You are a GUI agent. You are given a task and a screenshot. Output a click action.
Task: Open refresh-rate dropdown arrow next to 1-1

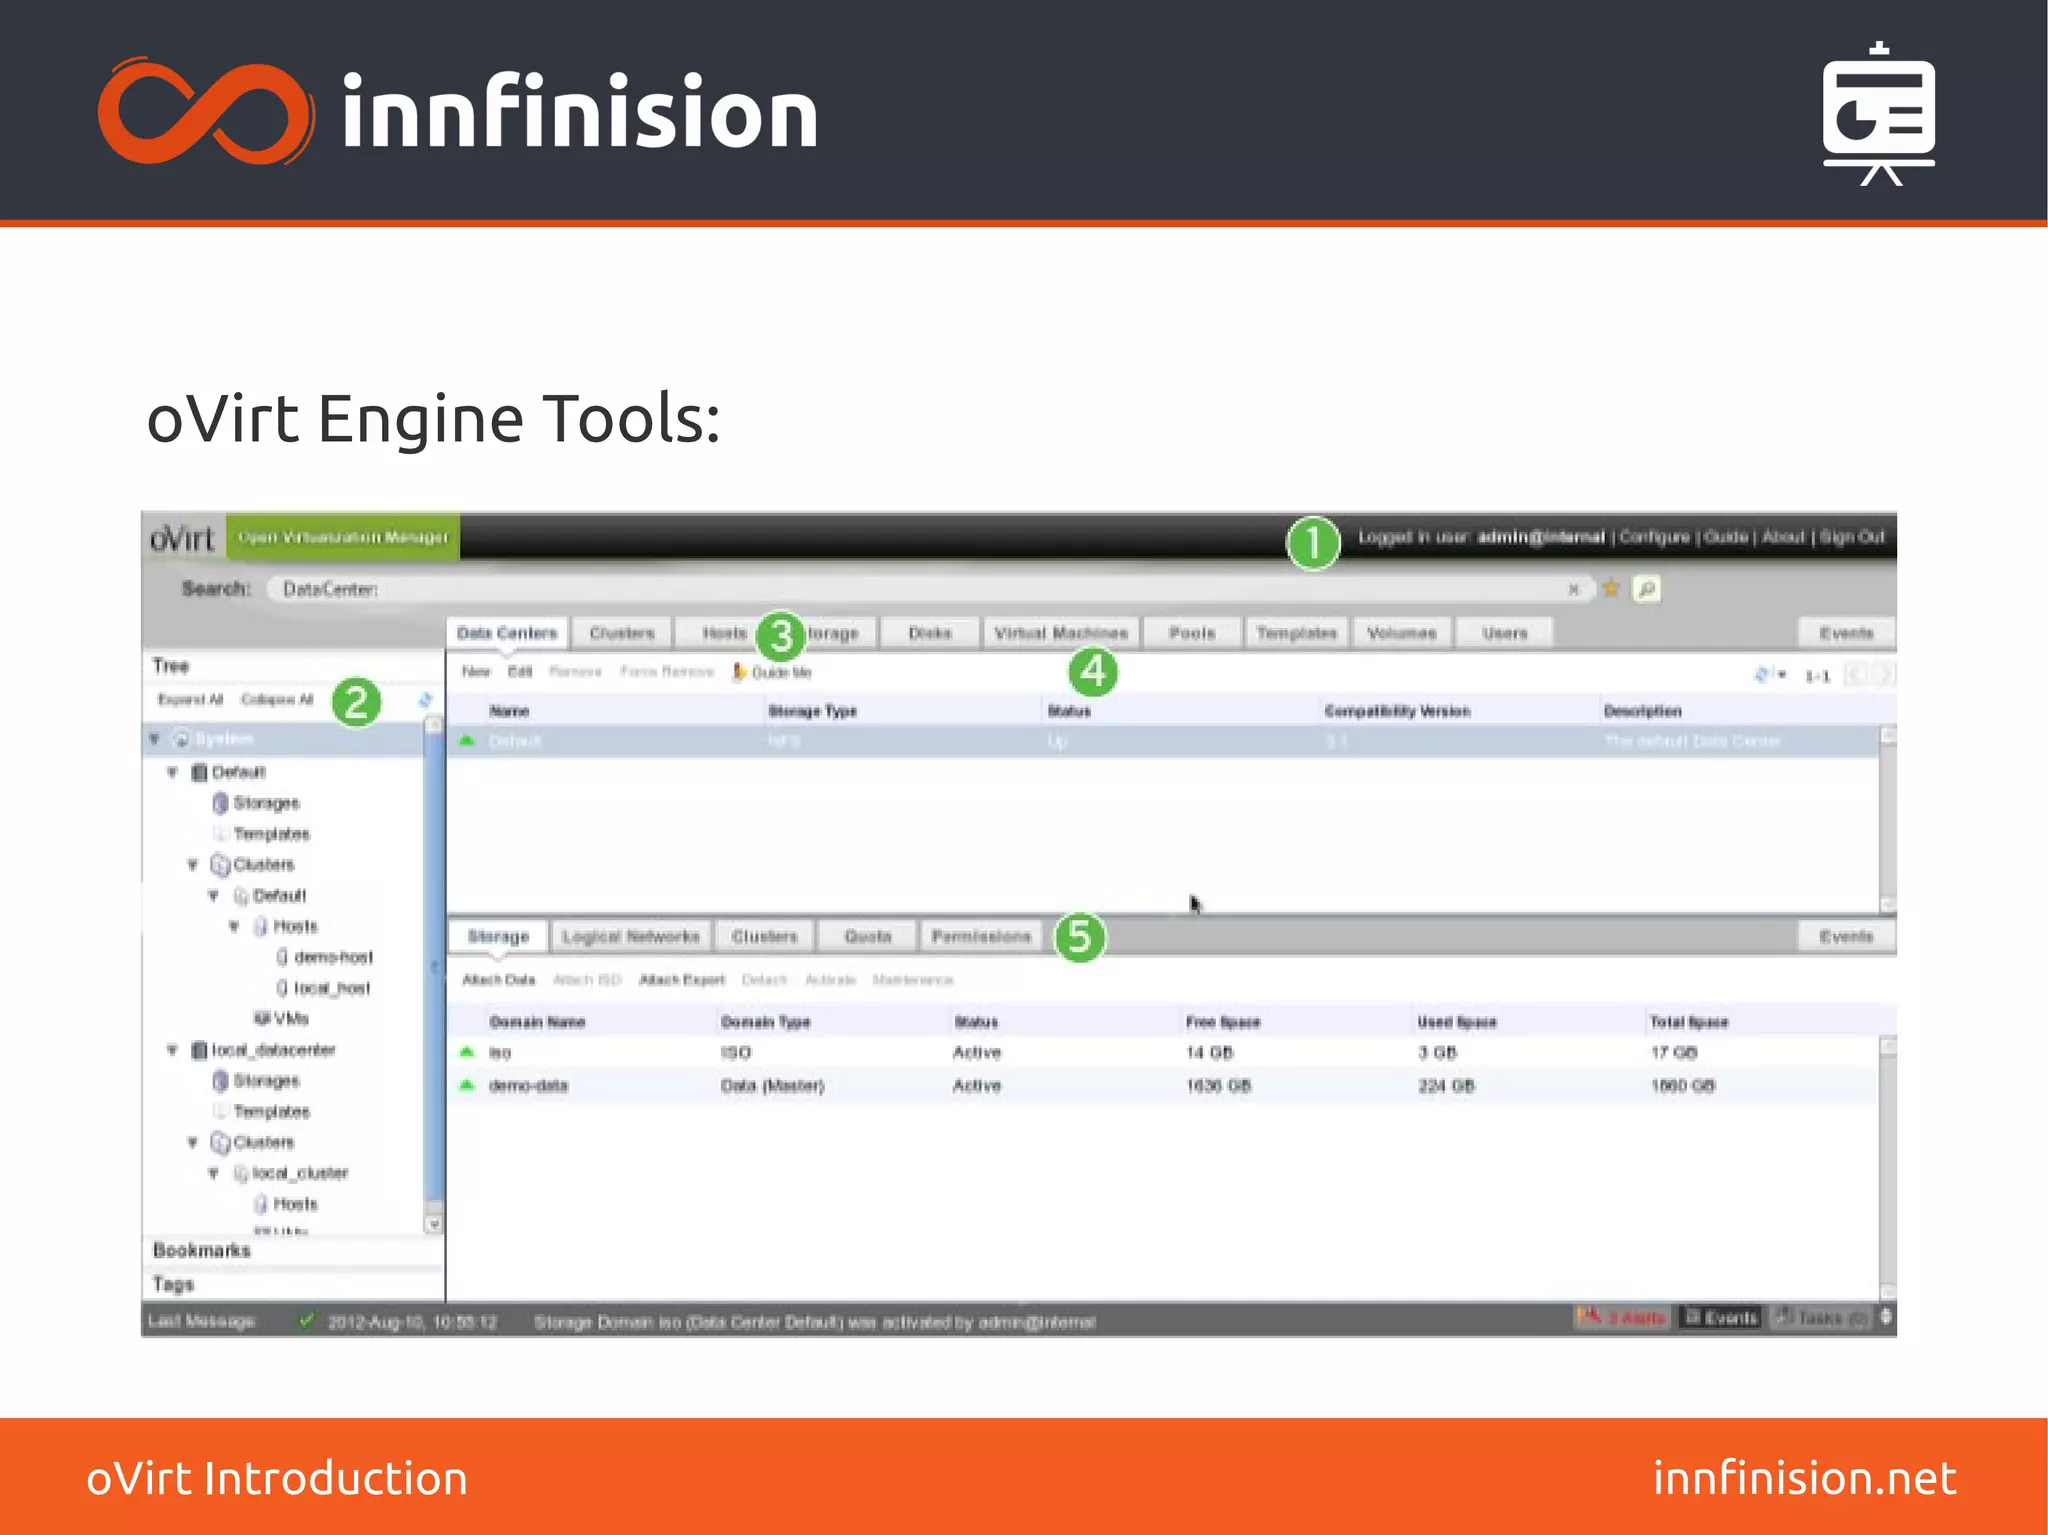point(1782,676)
